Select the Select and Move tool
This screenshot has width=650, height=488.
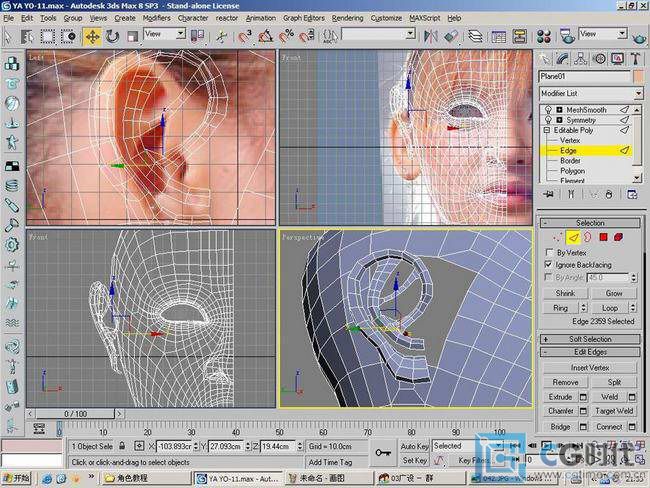[x=92, y=36]
